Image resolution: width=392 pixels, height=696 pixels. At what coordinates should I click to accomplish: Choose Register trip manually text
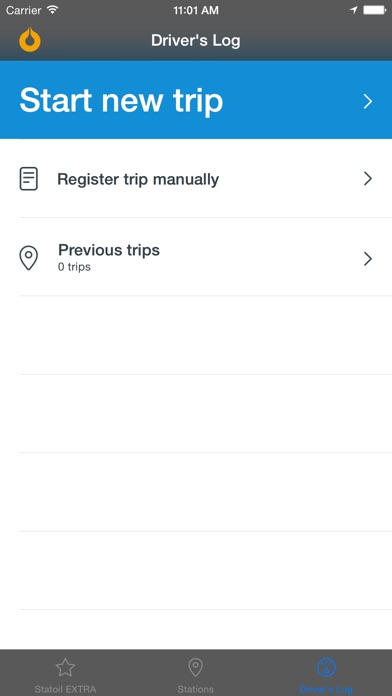click(x=138, y=179)
